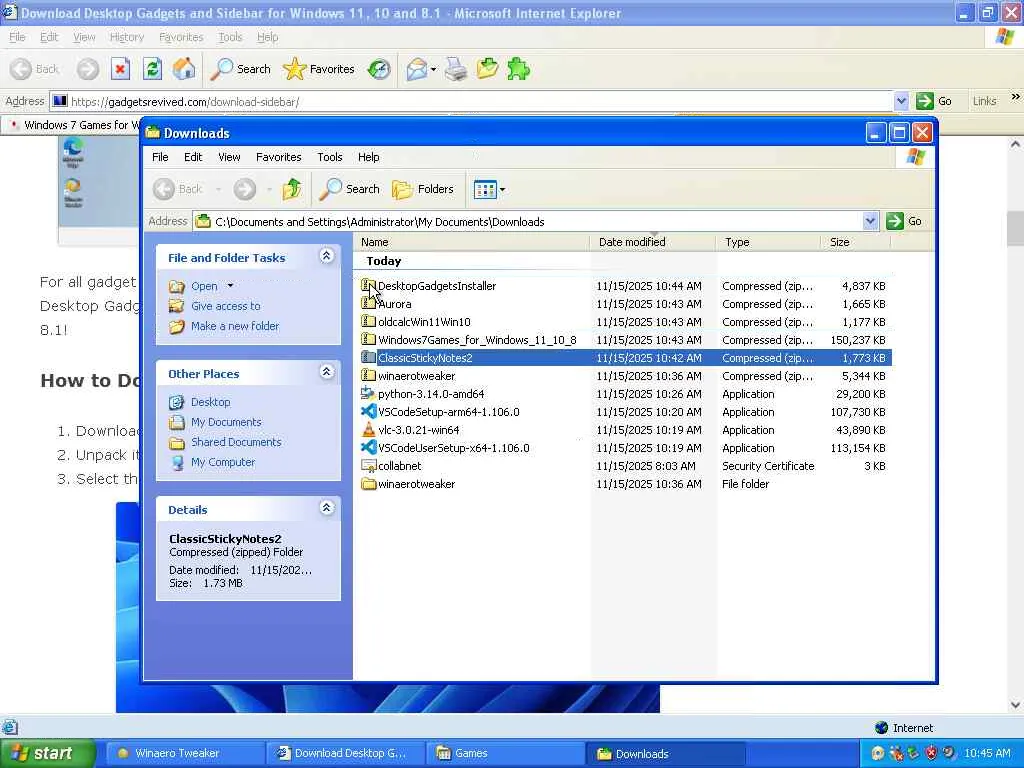1024x768 pixels.
Task: Click the Stop icon in Internet Explorer toolbar
Action: tap(120, 69)
